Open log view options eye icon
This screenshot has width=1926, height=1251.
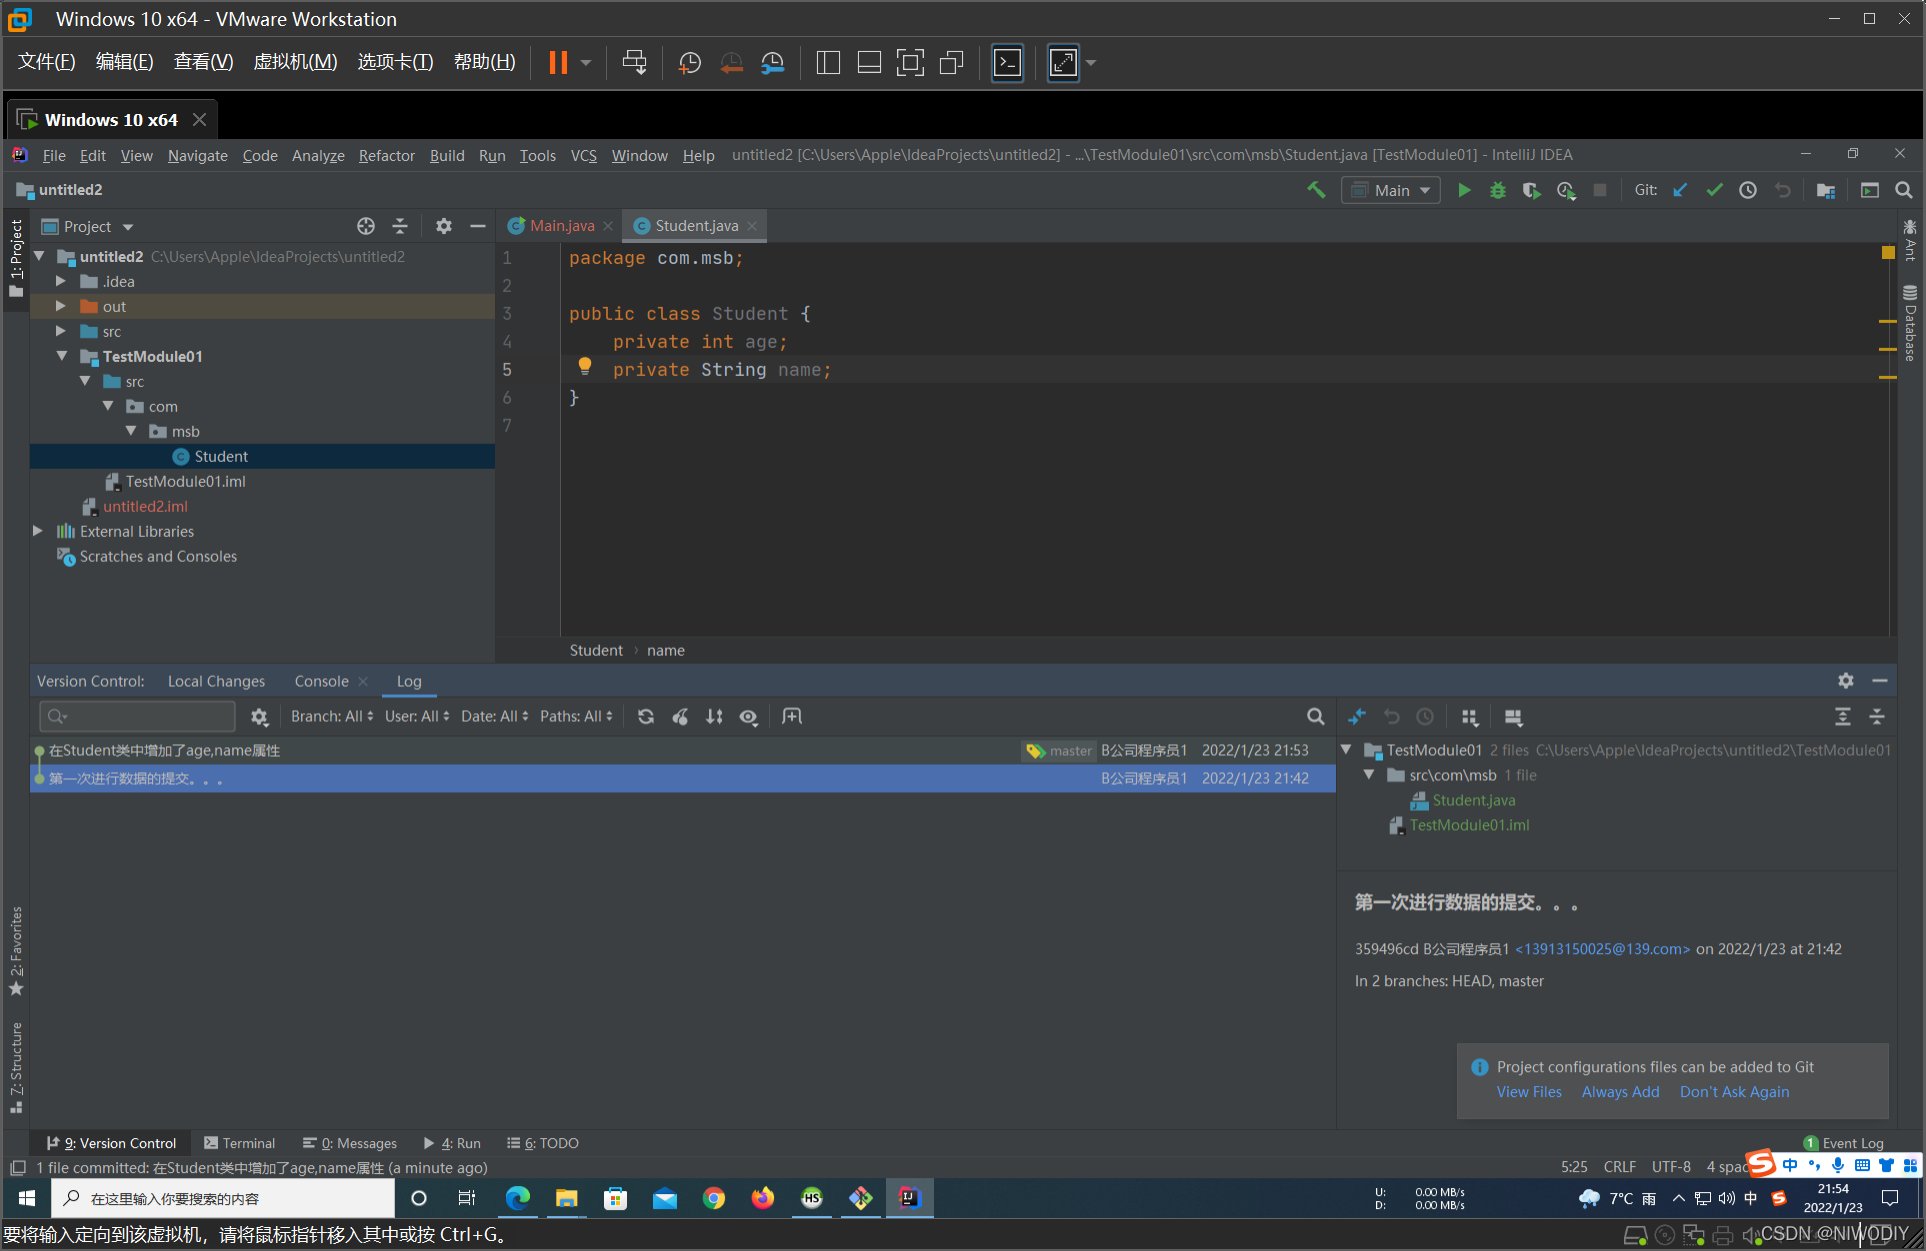point(748,716)
